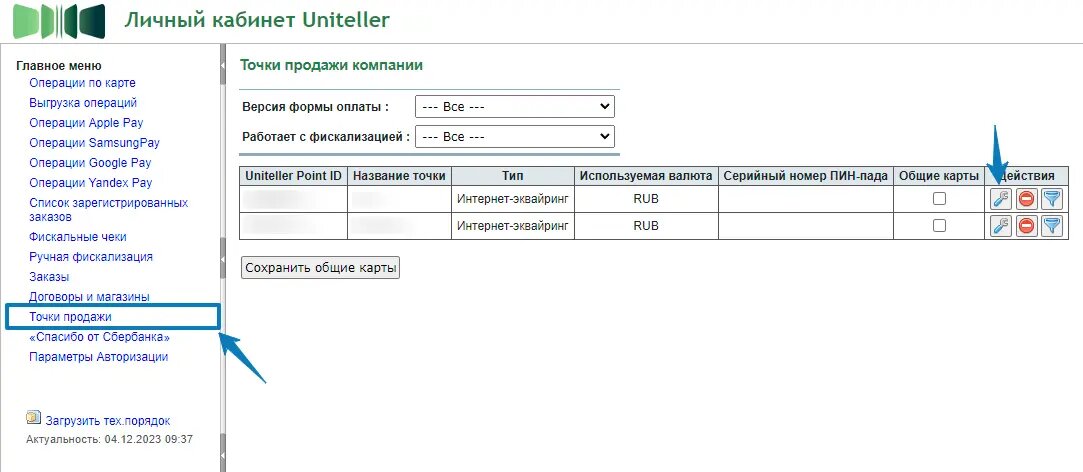
Task: Open Список зарегистрированных заказов link
Action: 108,210
